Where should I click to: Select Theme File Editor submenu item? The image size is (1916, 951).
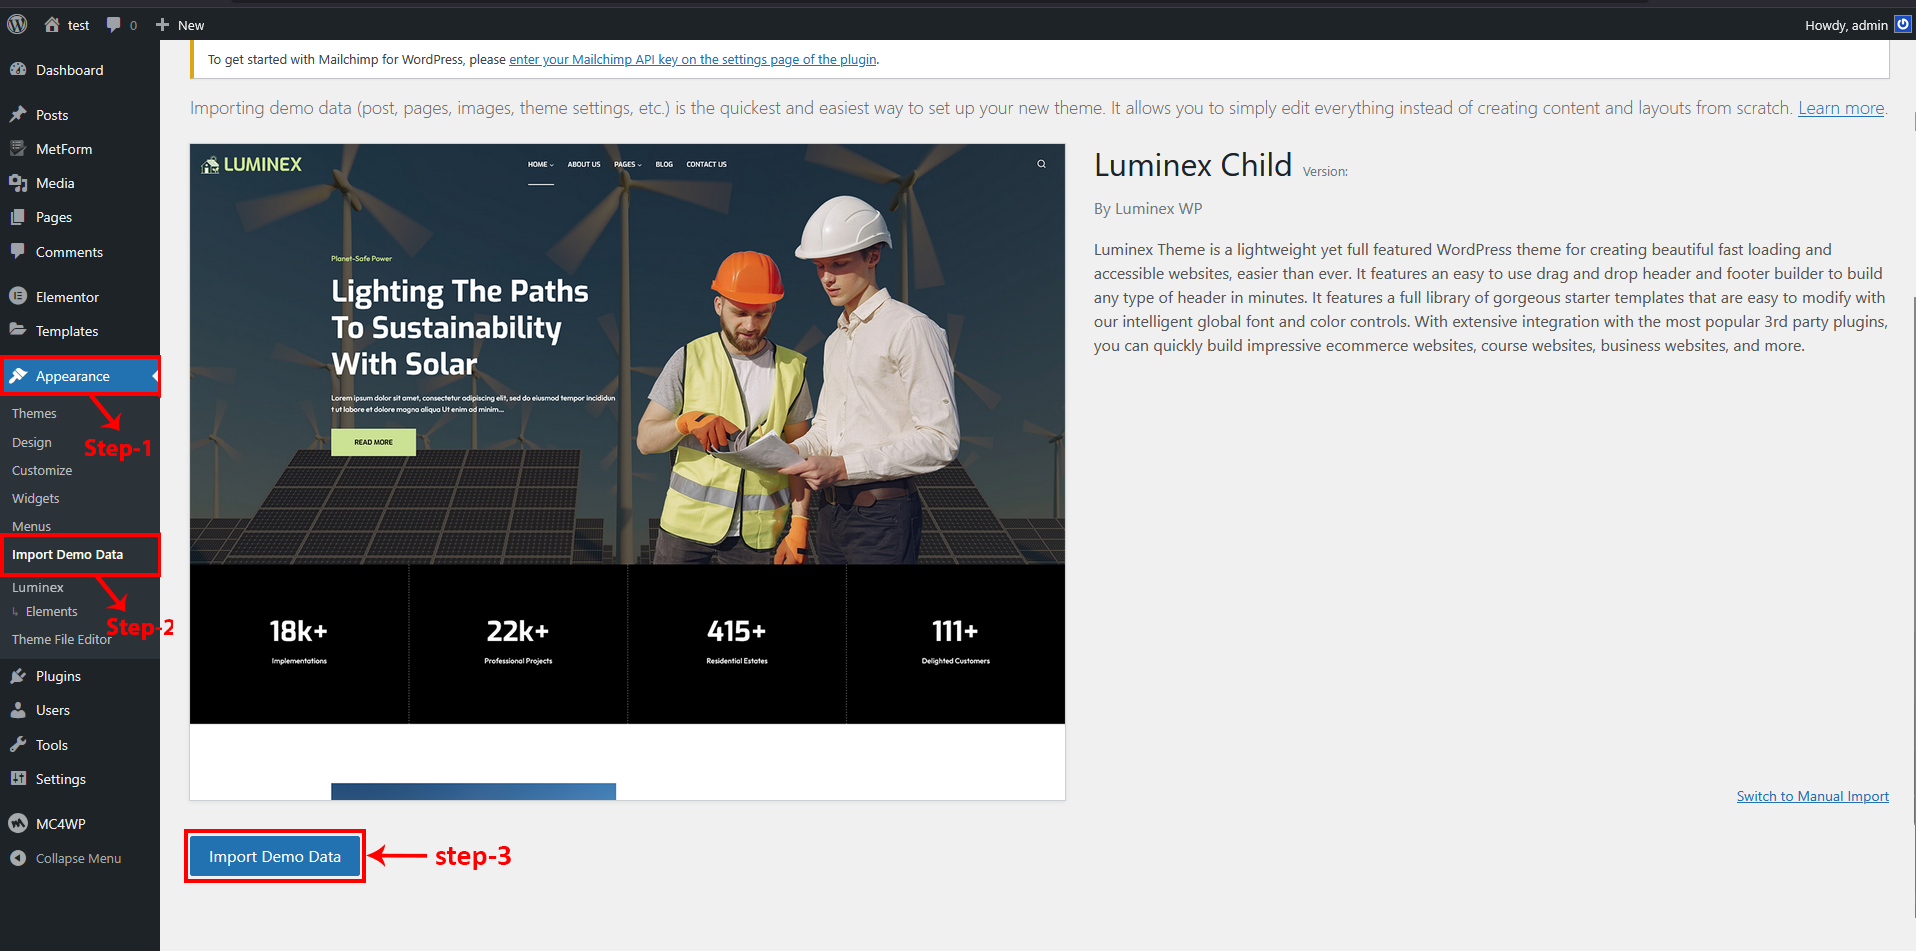click(61, 639)
